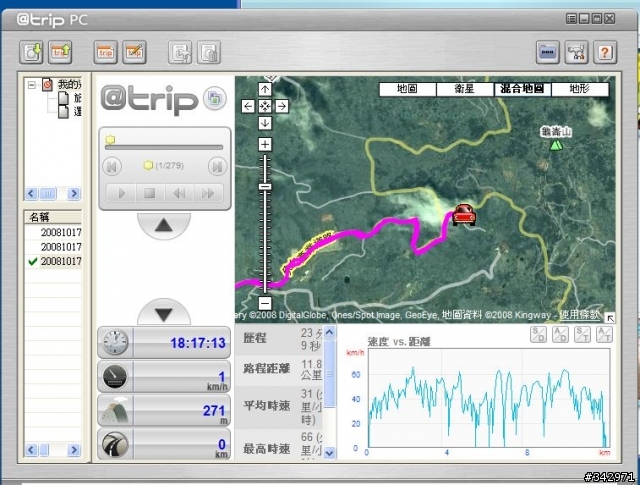Click the 最高時速 statistics row
This screenshot has height=485, width=640.
pyautogui.click(x=279, y=446)
